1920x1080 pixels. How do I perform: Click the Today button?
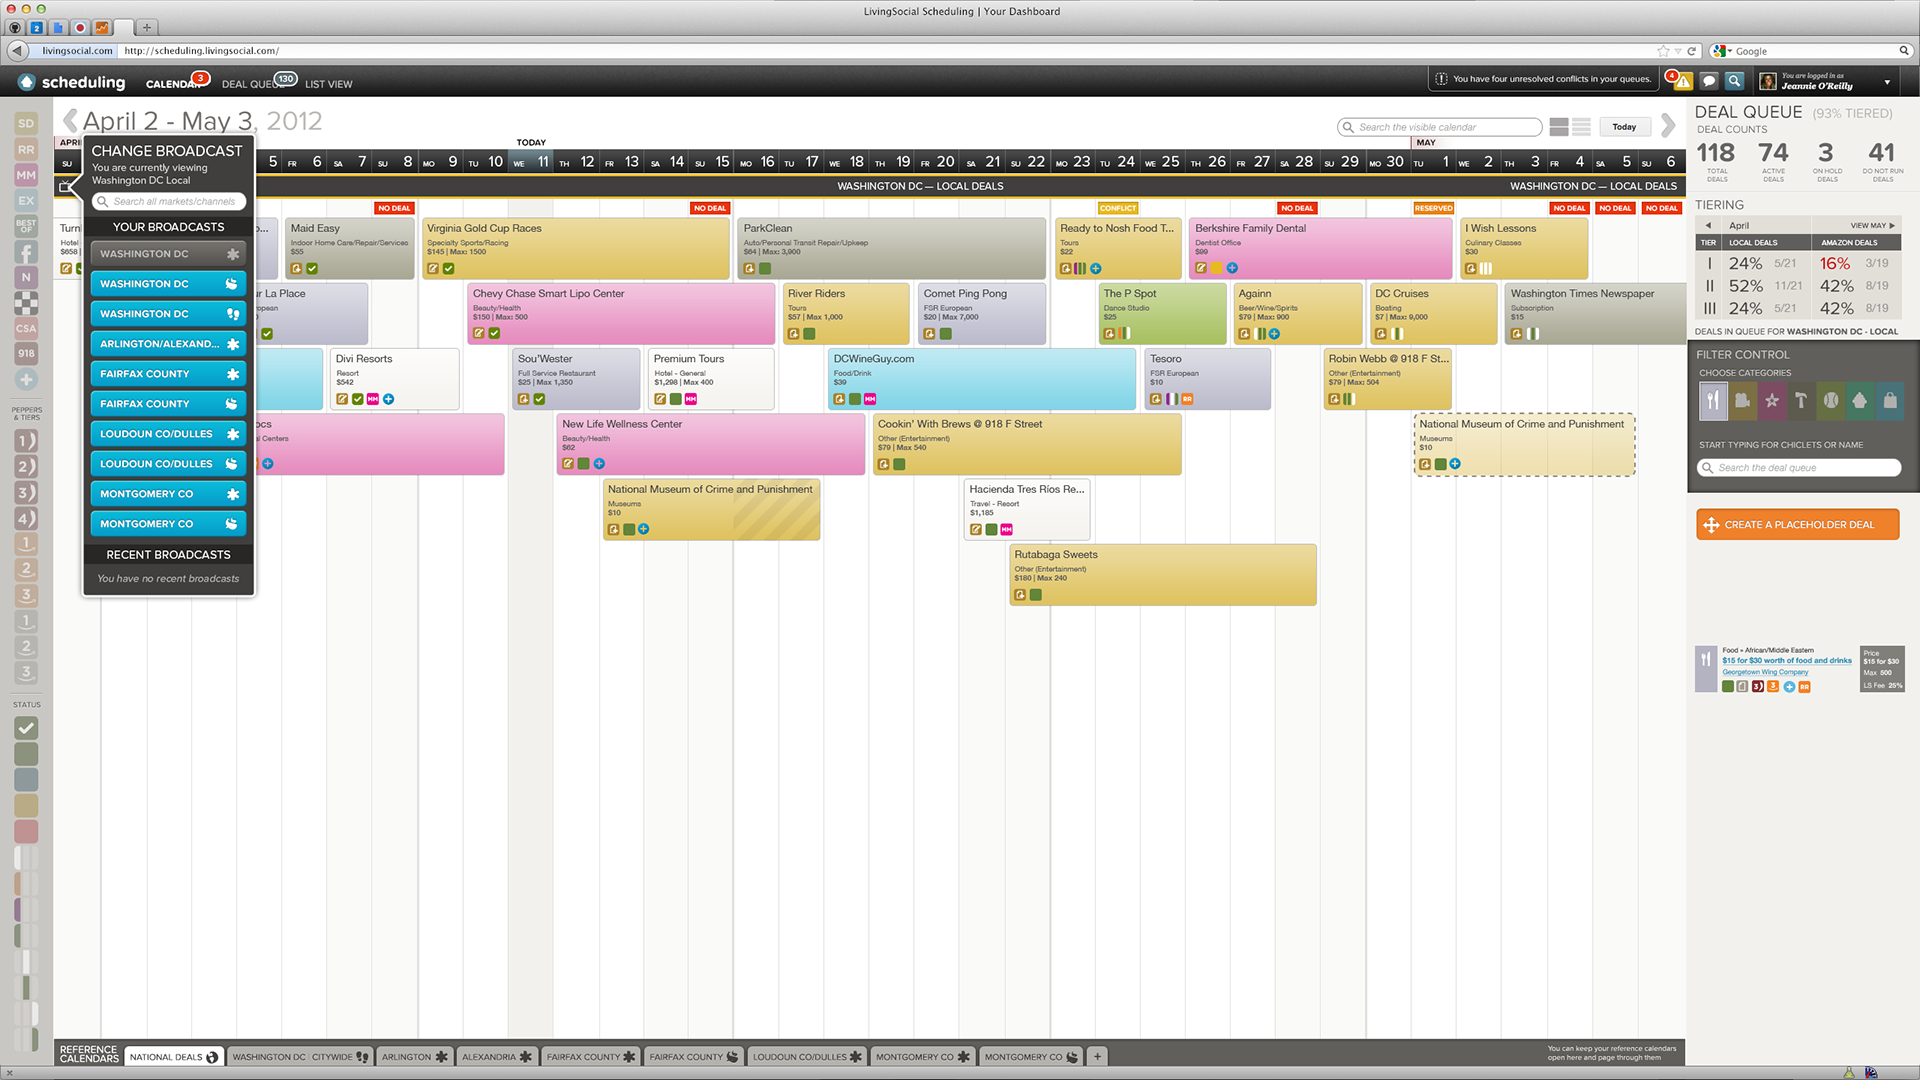pyautogui.click(x=1624, y=127)
